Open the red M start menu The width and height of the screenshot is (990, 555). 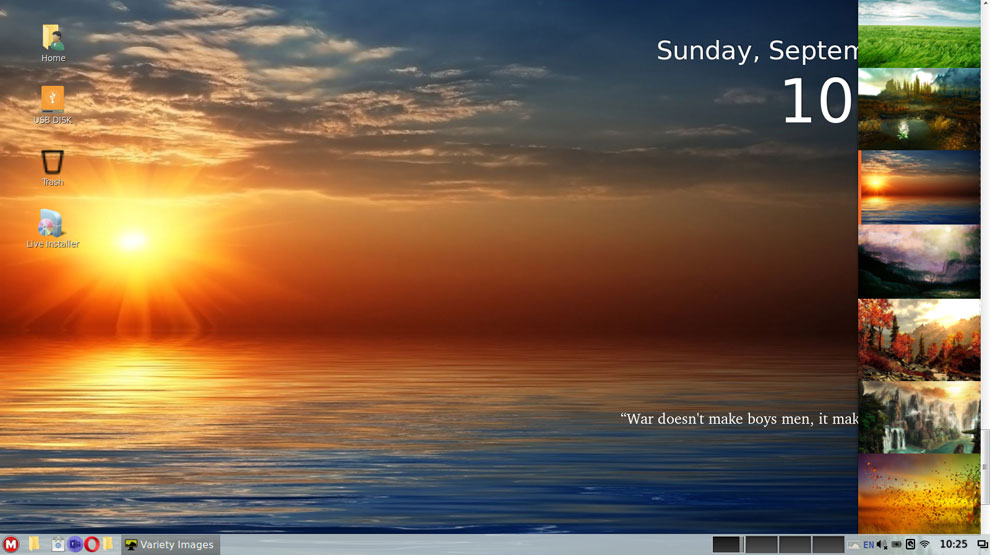coord(11,544)
